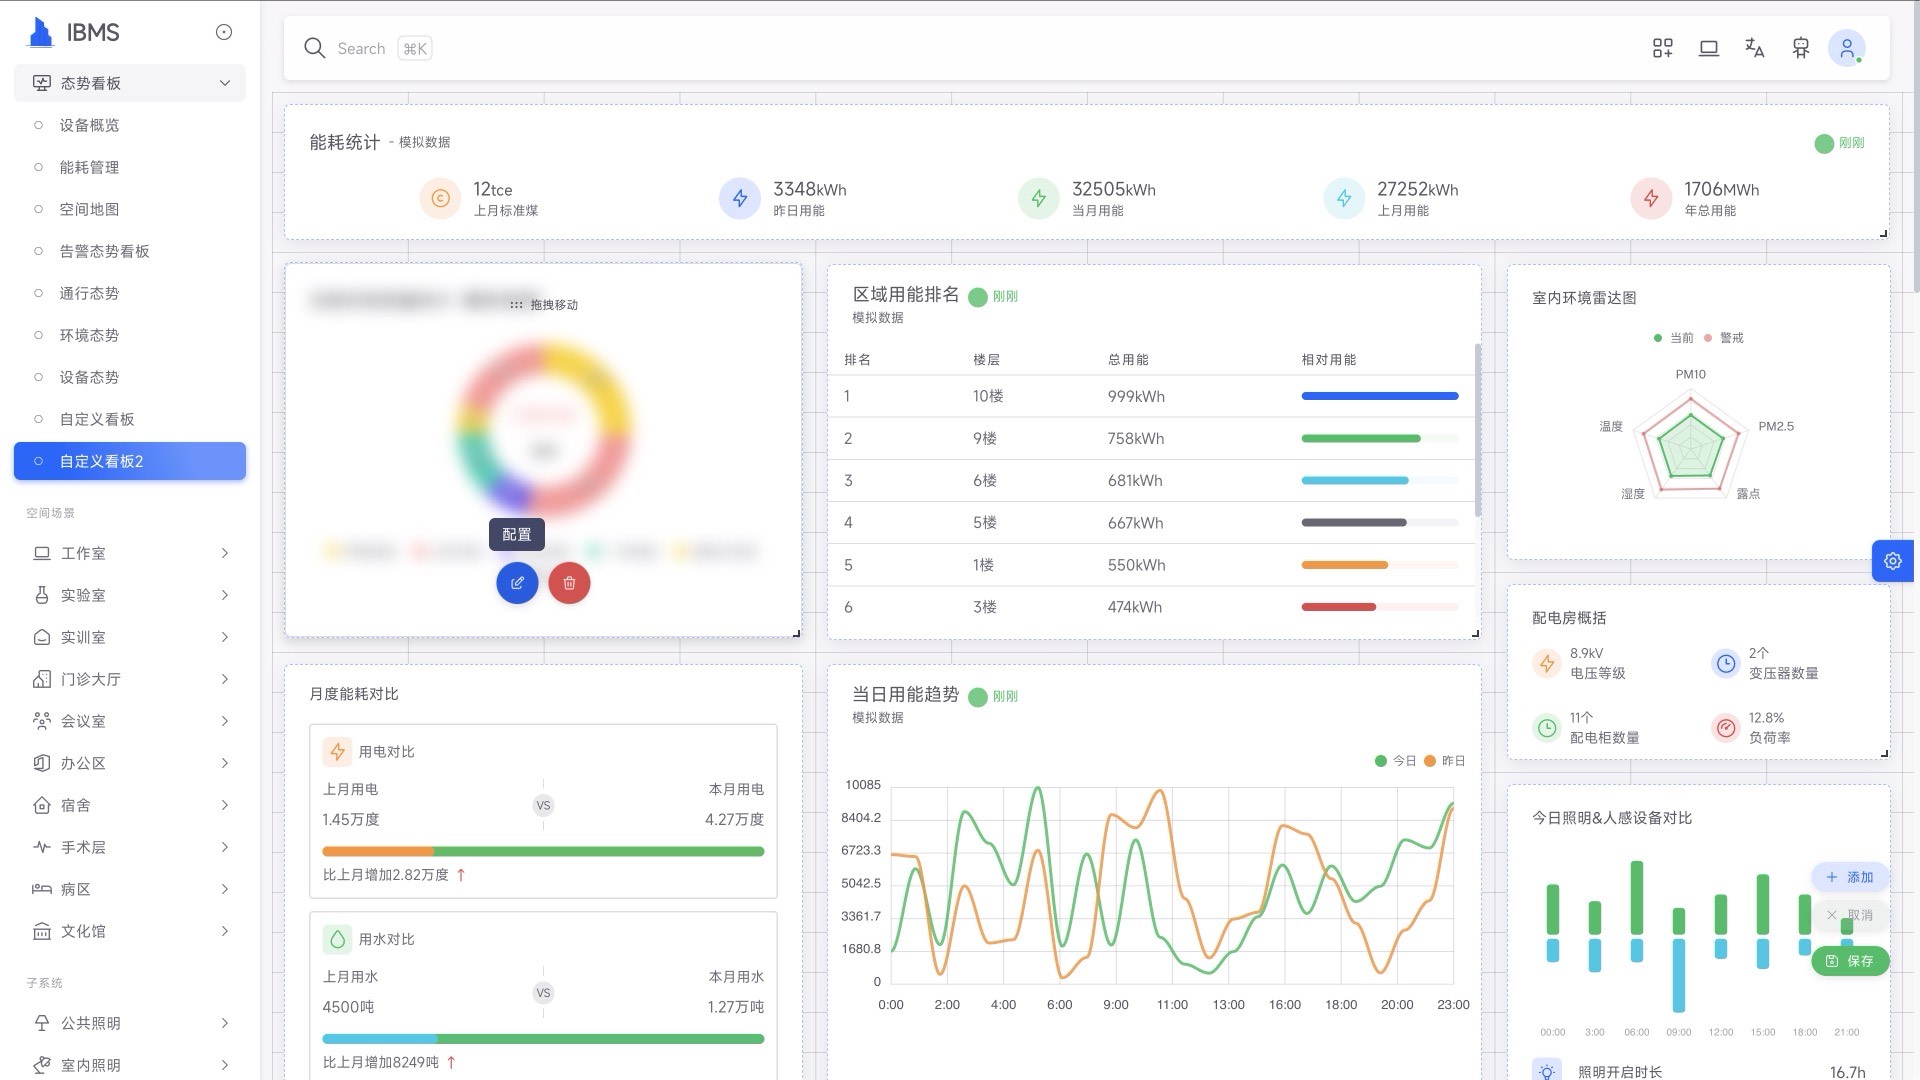Click the user avatar icon
This screenshot has width=1920, height=1080.
[1846, 48]
